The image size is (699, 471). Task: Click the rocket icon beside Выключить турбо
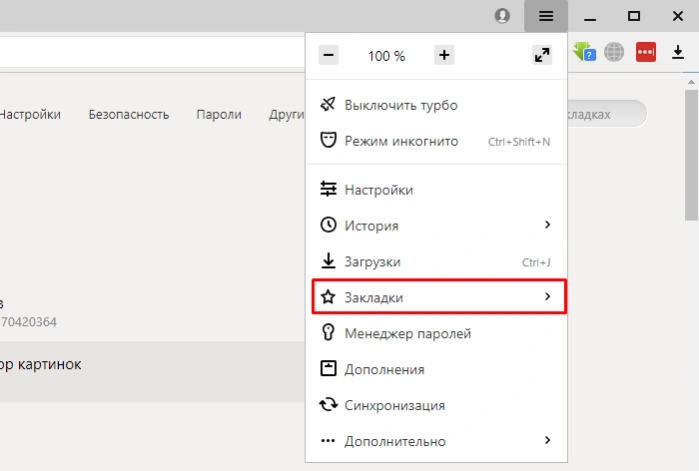(x=328, y=105)
